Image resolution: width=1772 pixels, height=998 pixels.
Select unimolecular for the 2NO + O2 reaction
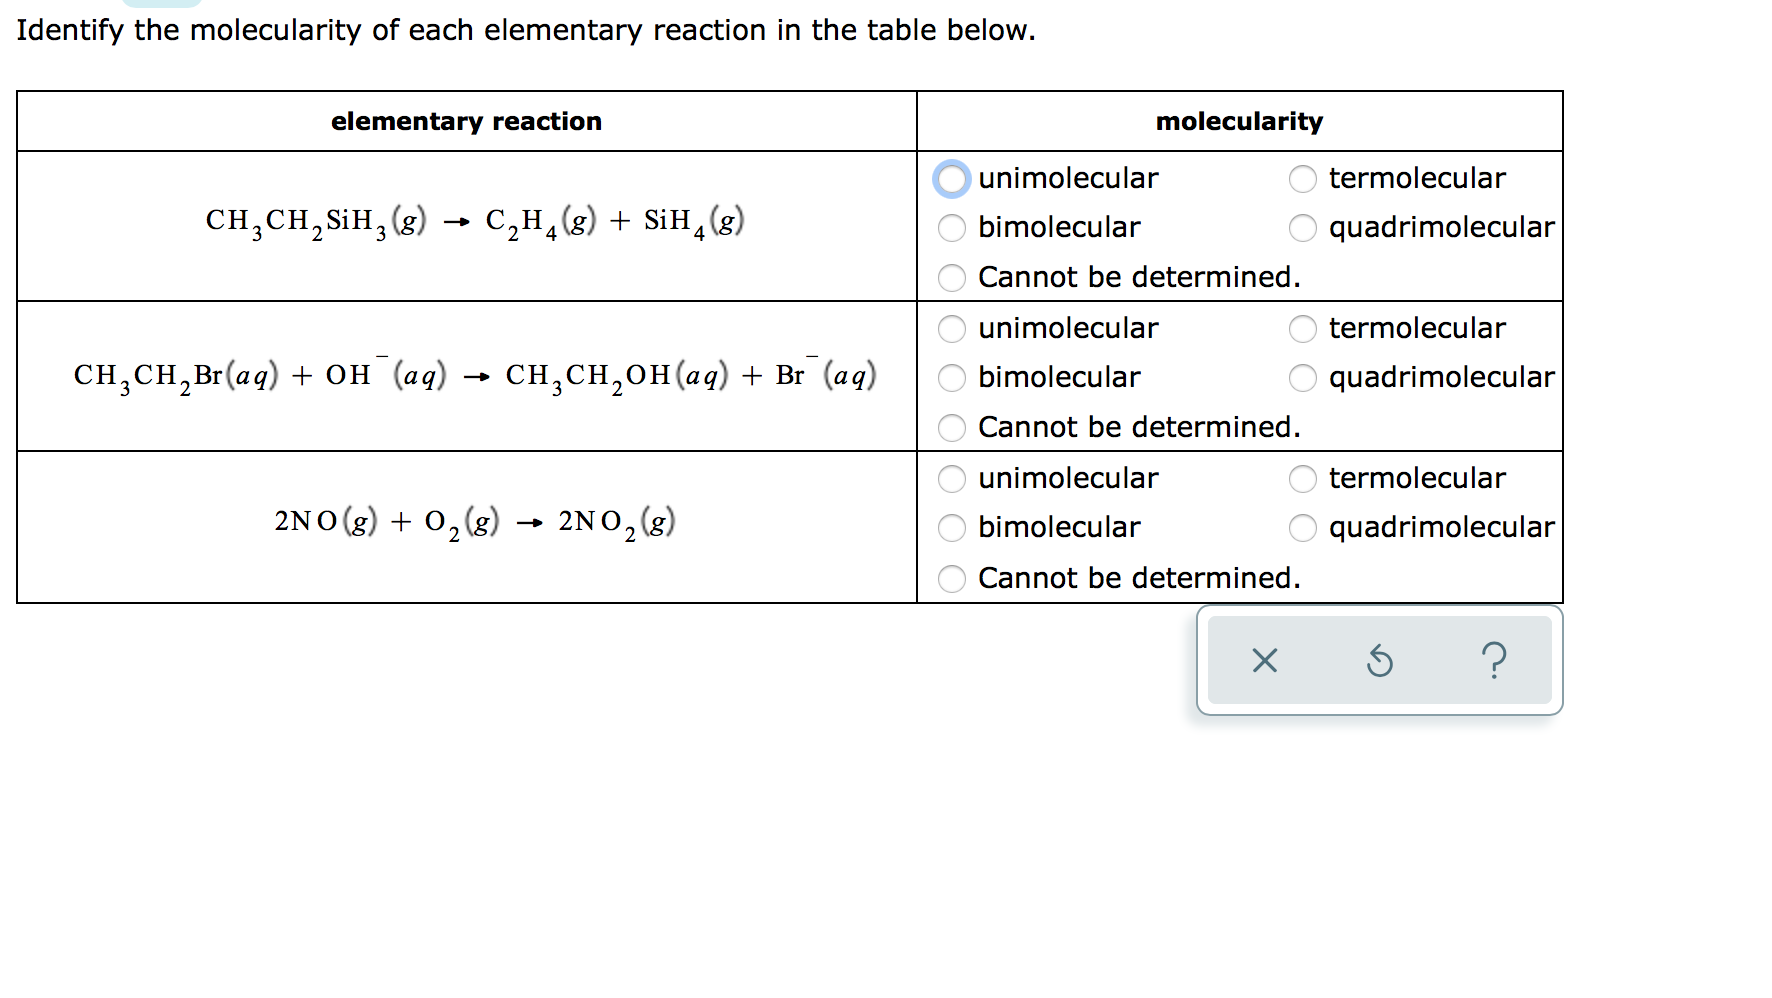tap(952, 478)
